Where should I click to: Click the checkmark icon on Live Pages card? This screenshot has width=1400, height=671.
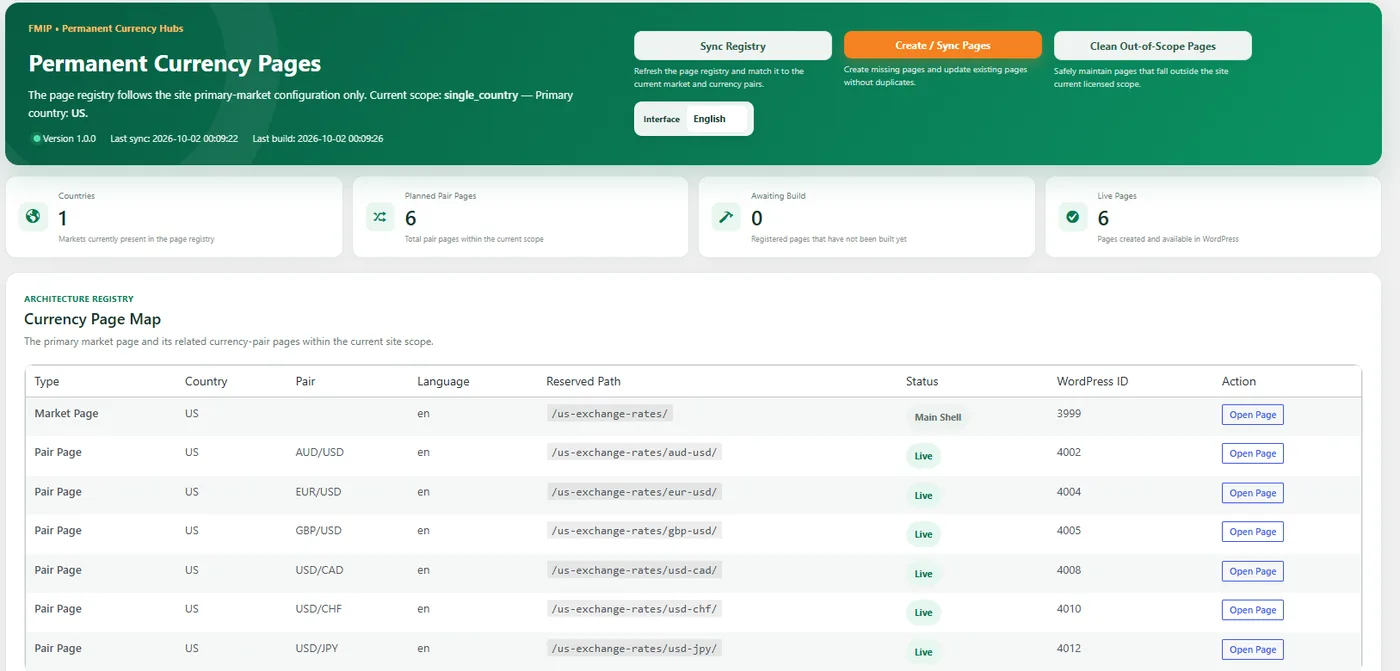[x=1073, y=216]
